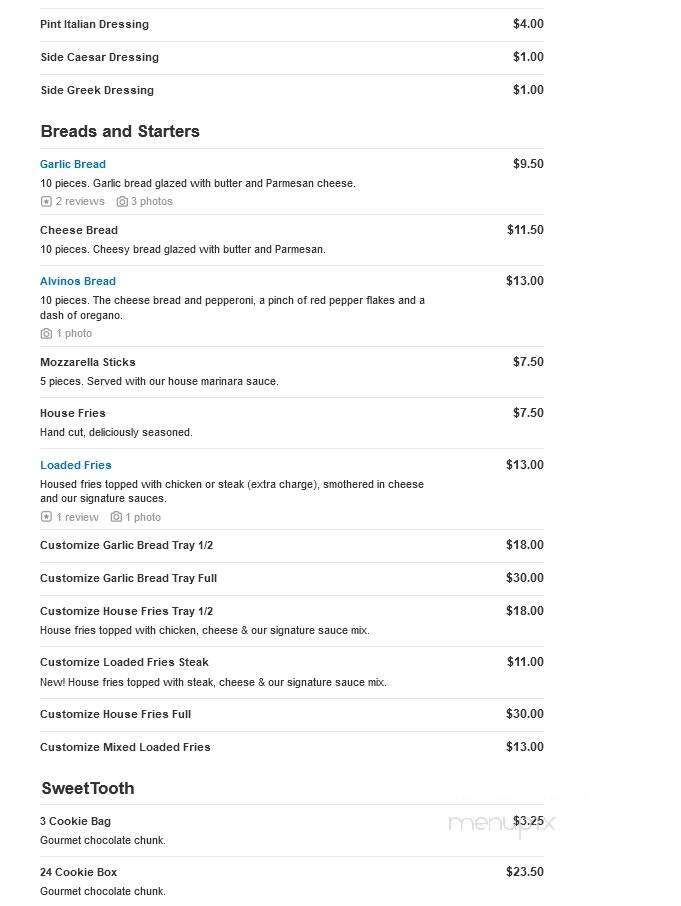Select the Cheese Bread item title

click(x=79, y=230)
